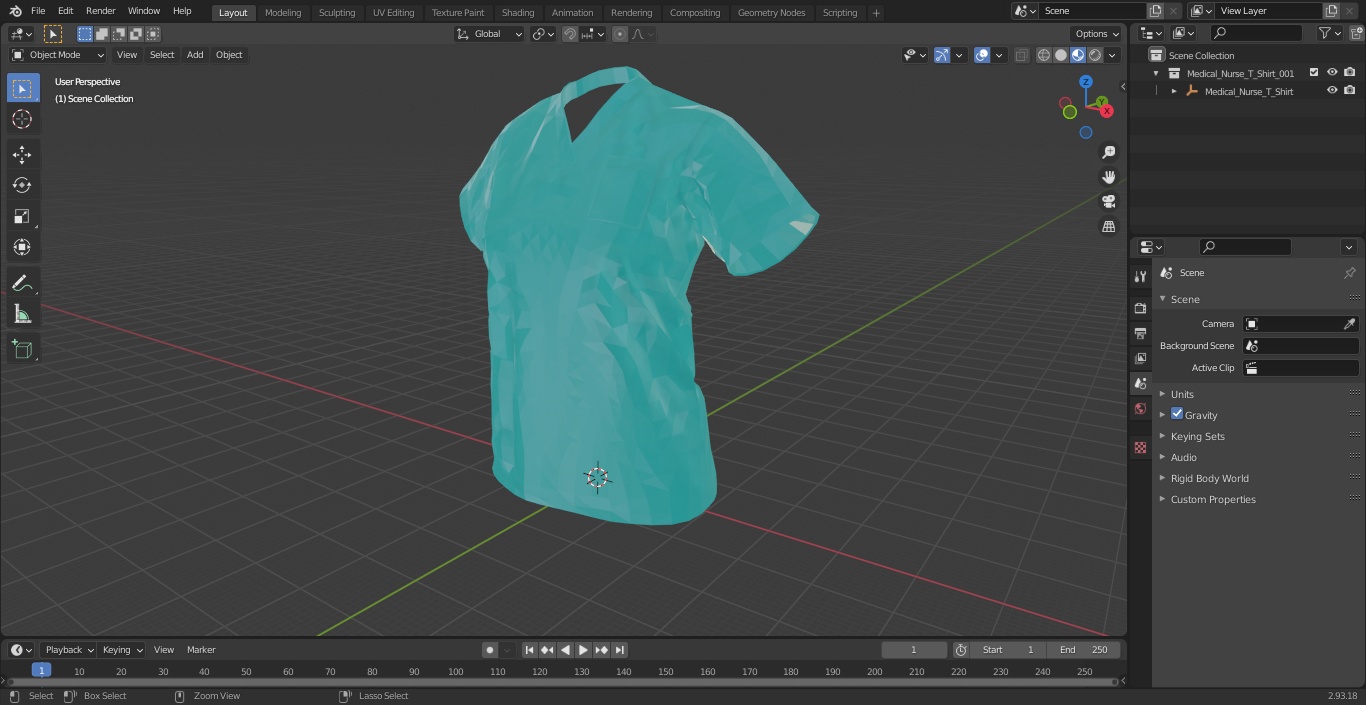The image size is (1366, 705).
Task: Add a new workspace with plus button
Action: coord(876,13)
